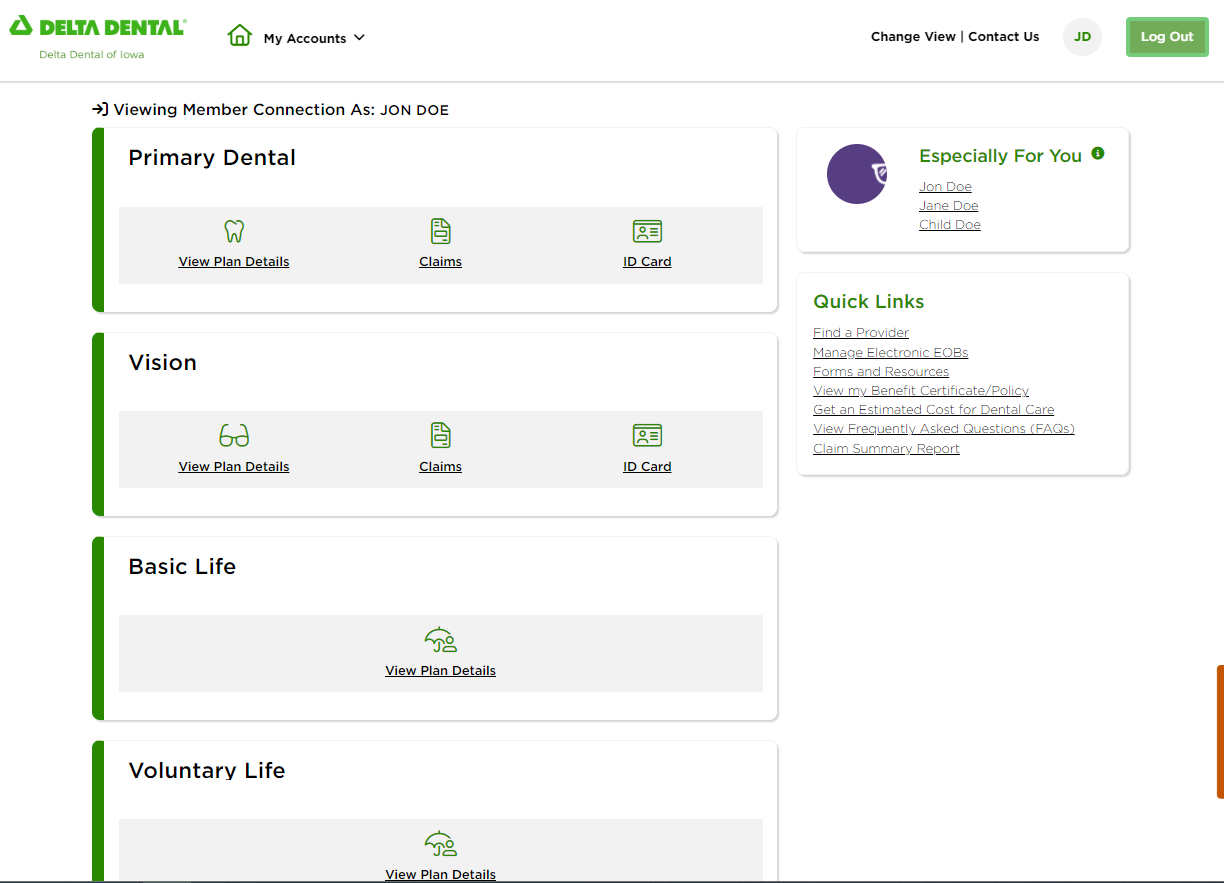Click the umbrella icon under Voluntary Life
1224x883 pixels.
[x=440, y=844]
